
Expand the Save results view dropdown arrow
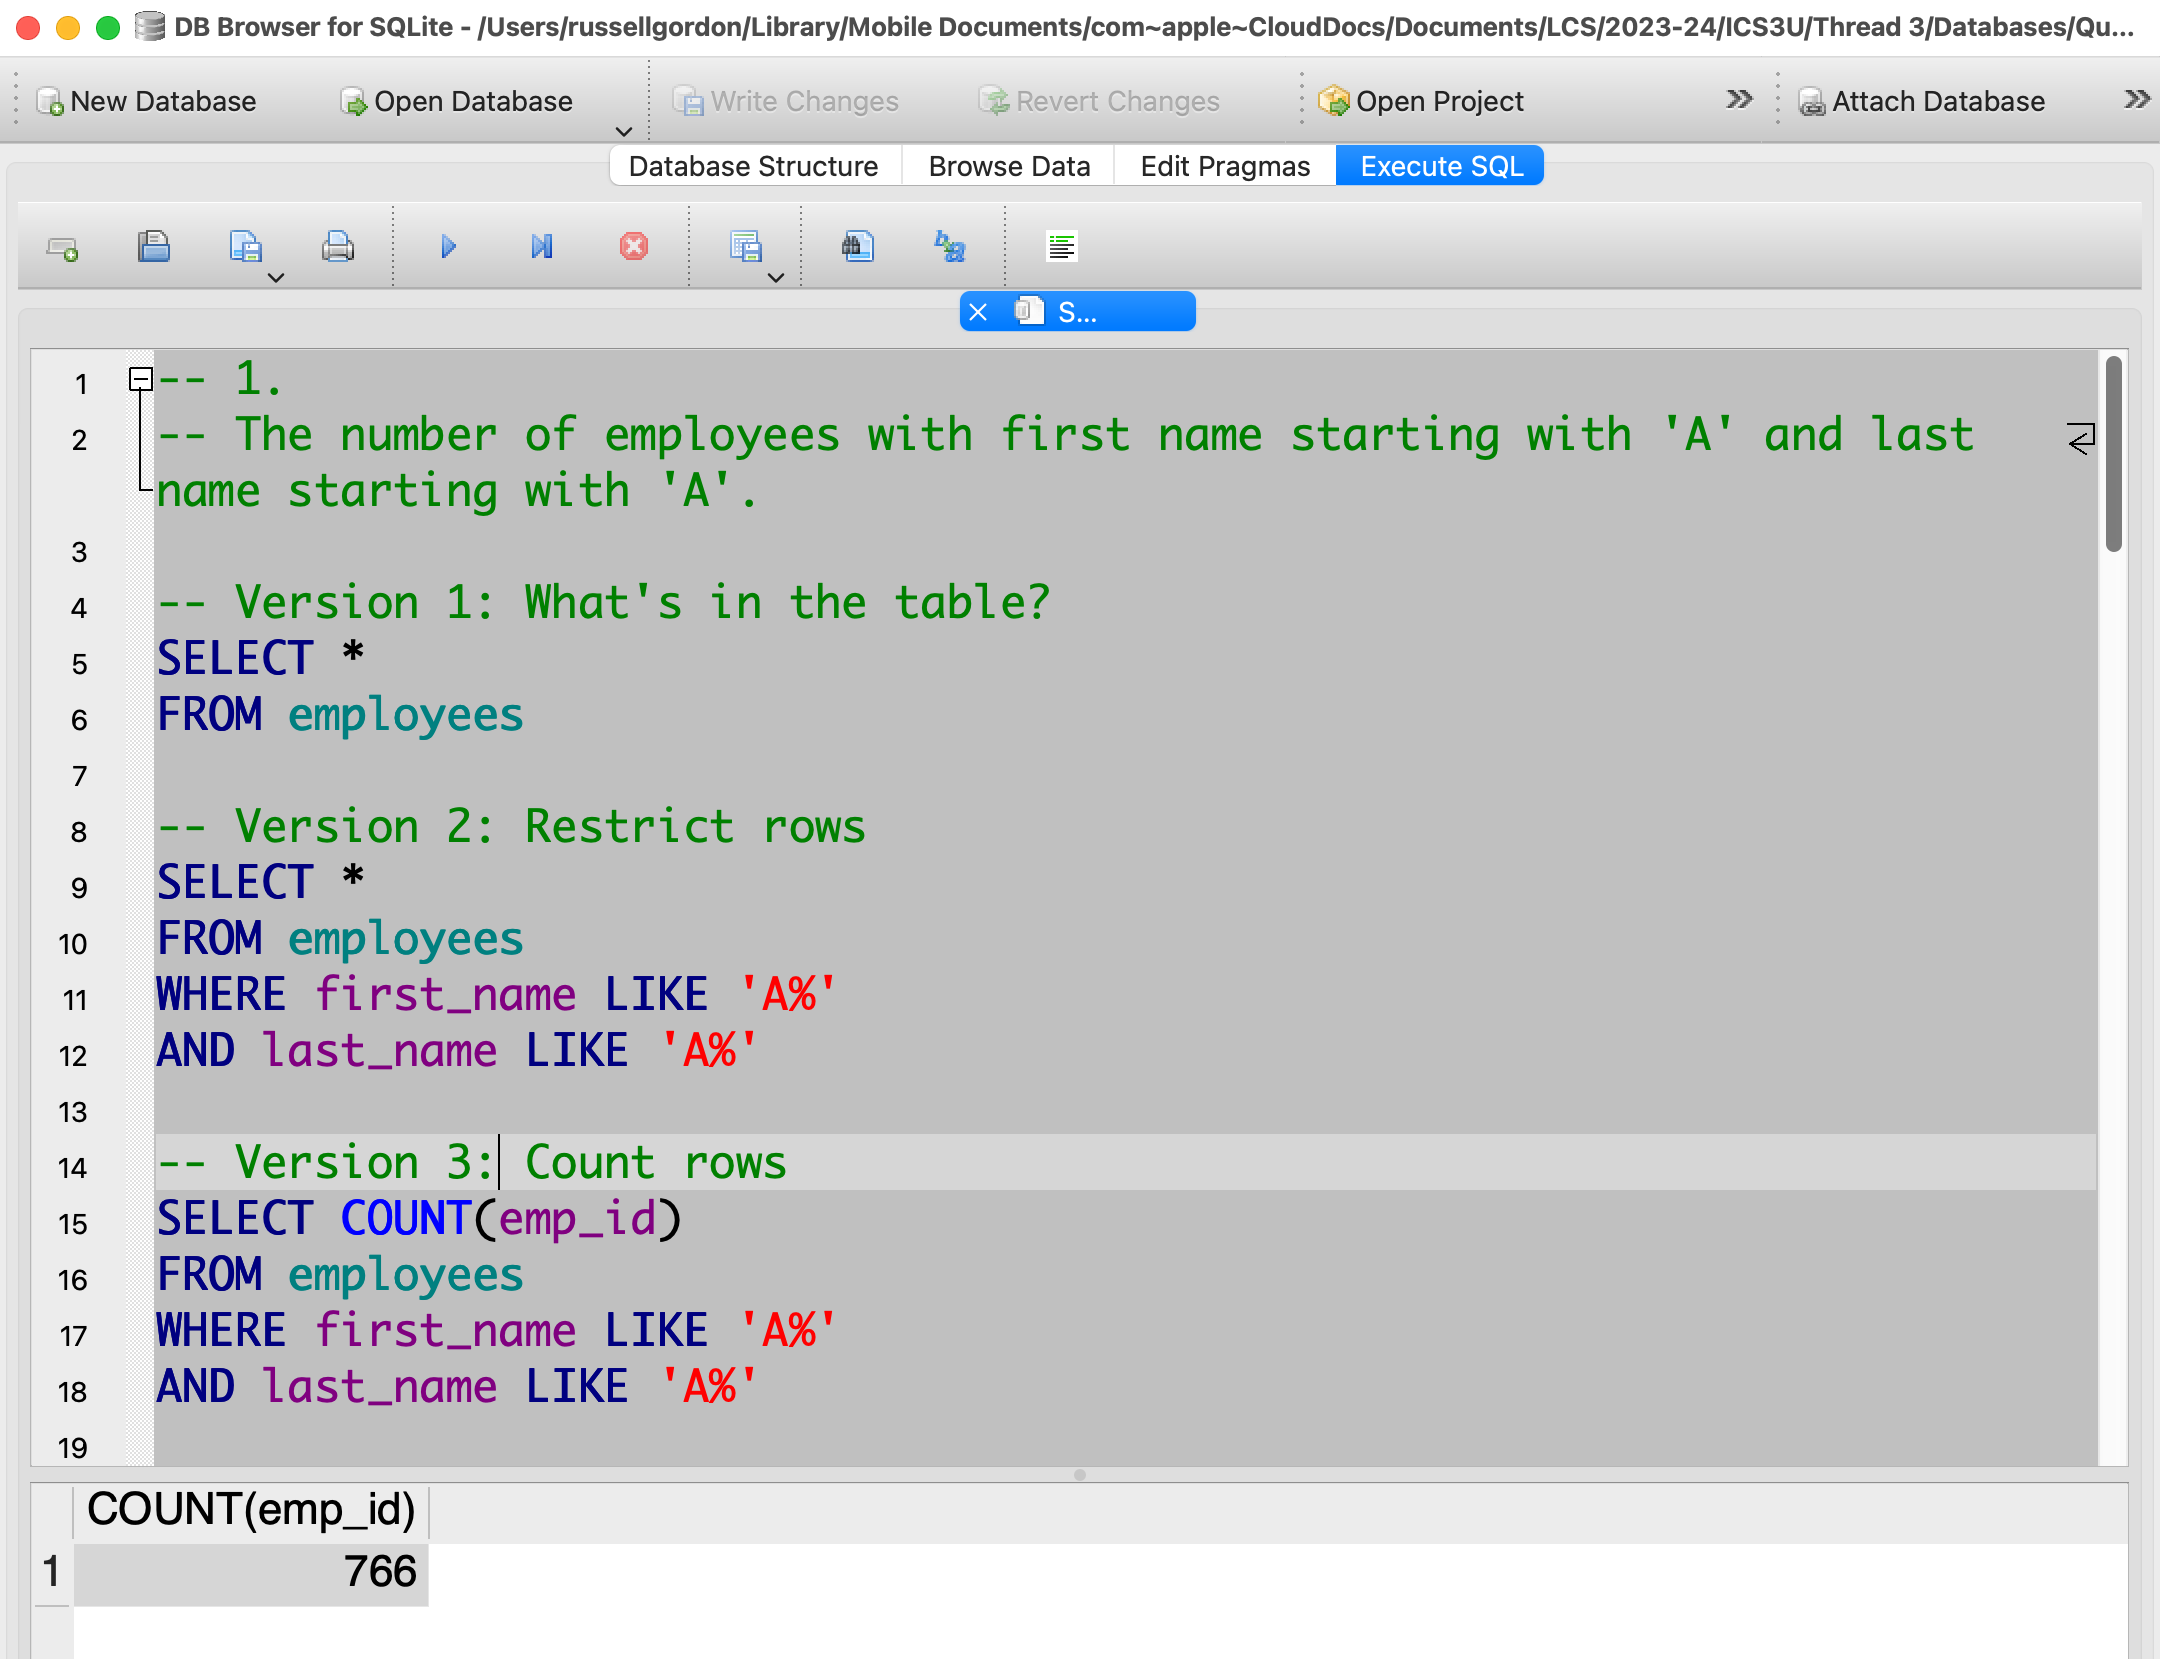(776, 278)
